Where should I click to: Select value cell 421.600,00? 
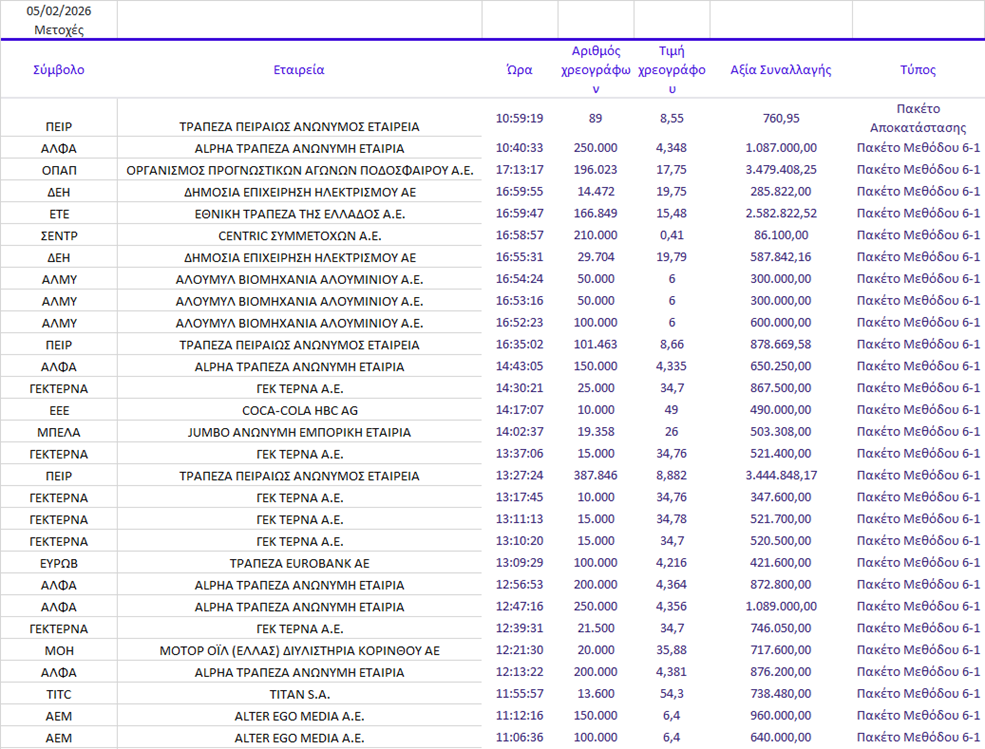781,563
